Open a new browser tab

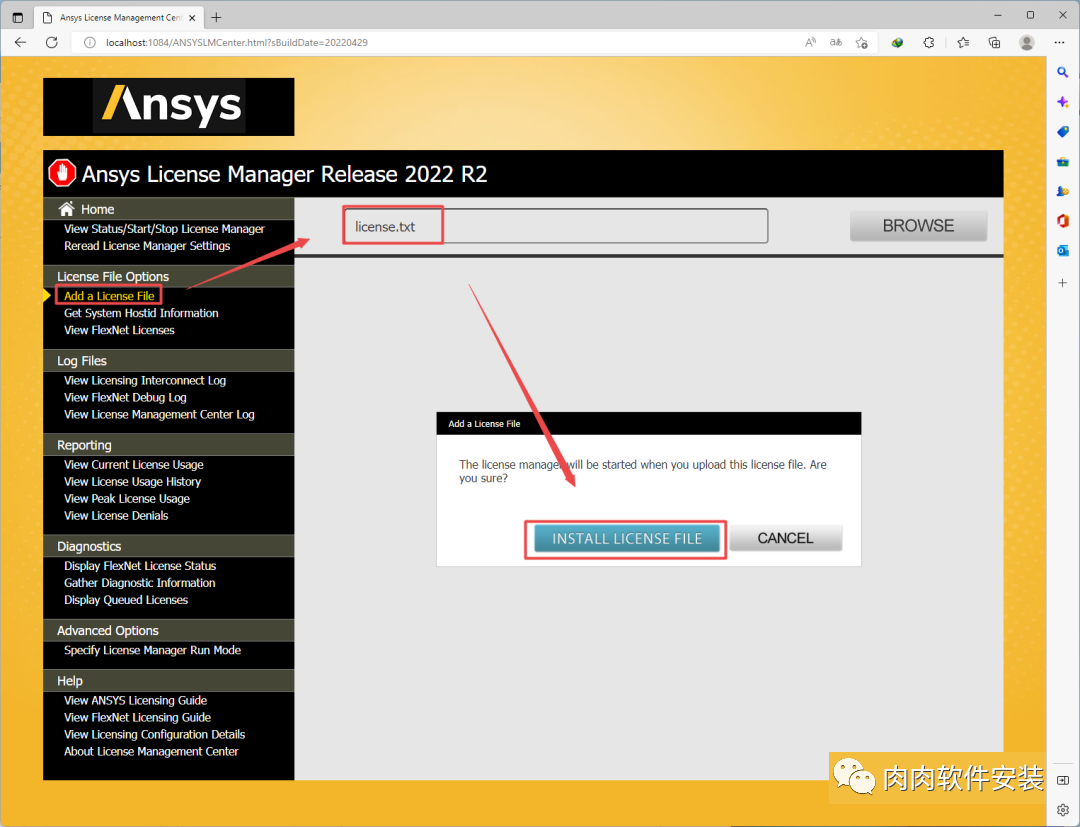(x=216, y=17)
